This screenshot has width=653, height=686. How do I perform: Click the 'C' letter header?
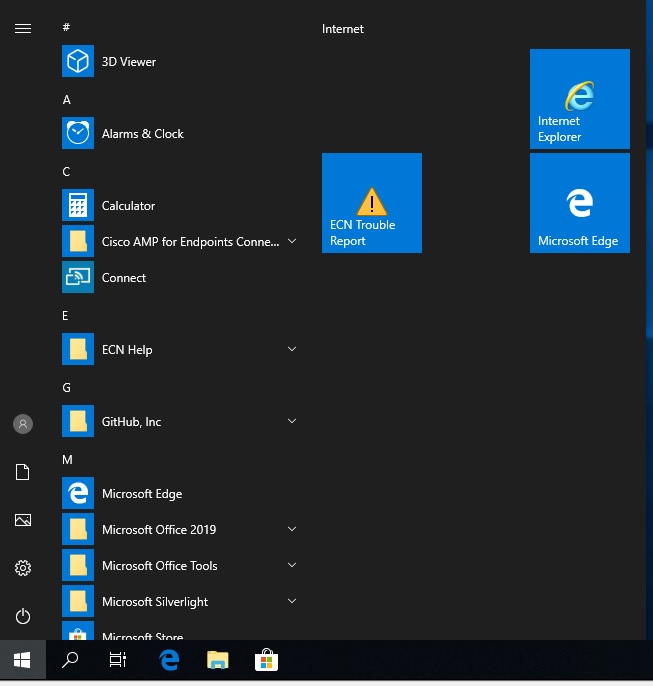[x=66, y=172]
